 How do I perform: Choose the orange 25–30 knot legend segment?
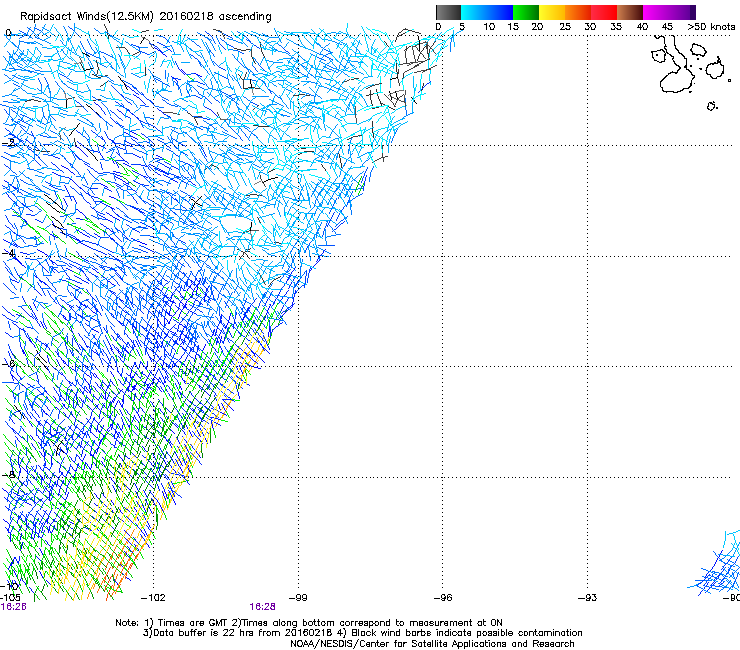point(578,12)
